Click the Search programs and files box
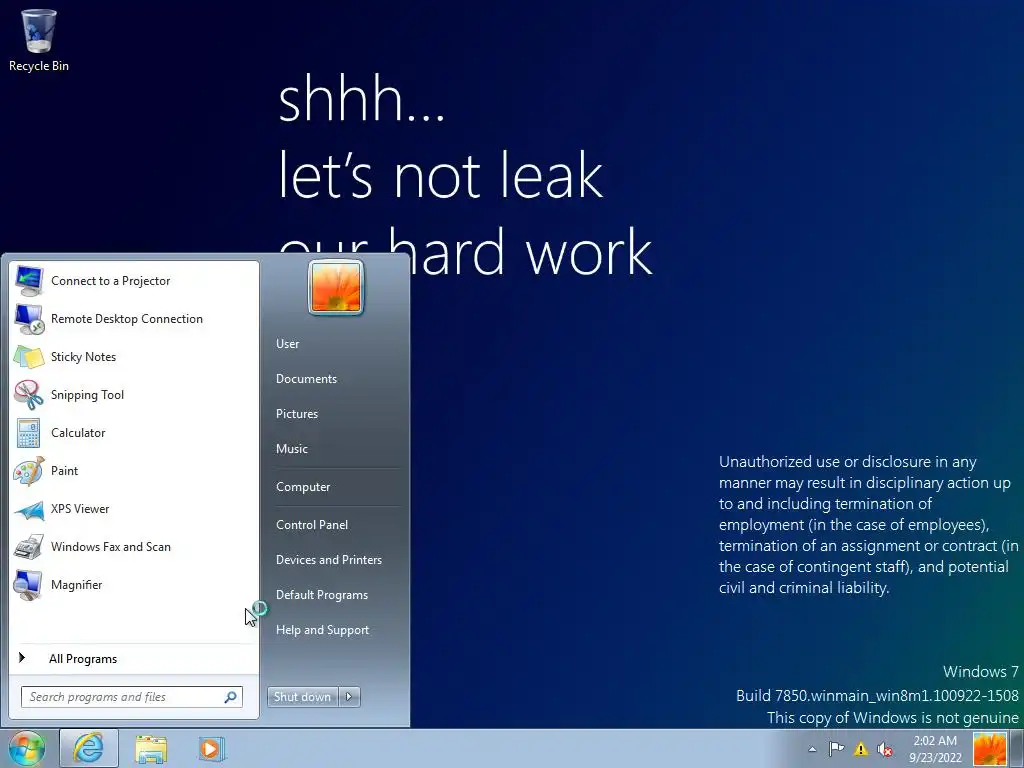1024x768 pixels. click(x=132, y=697)
